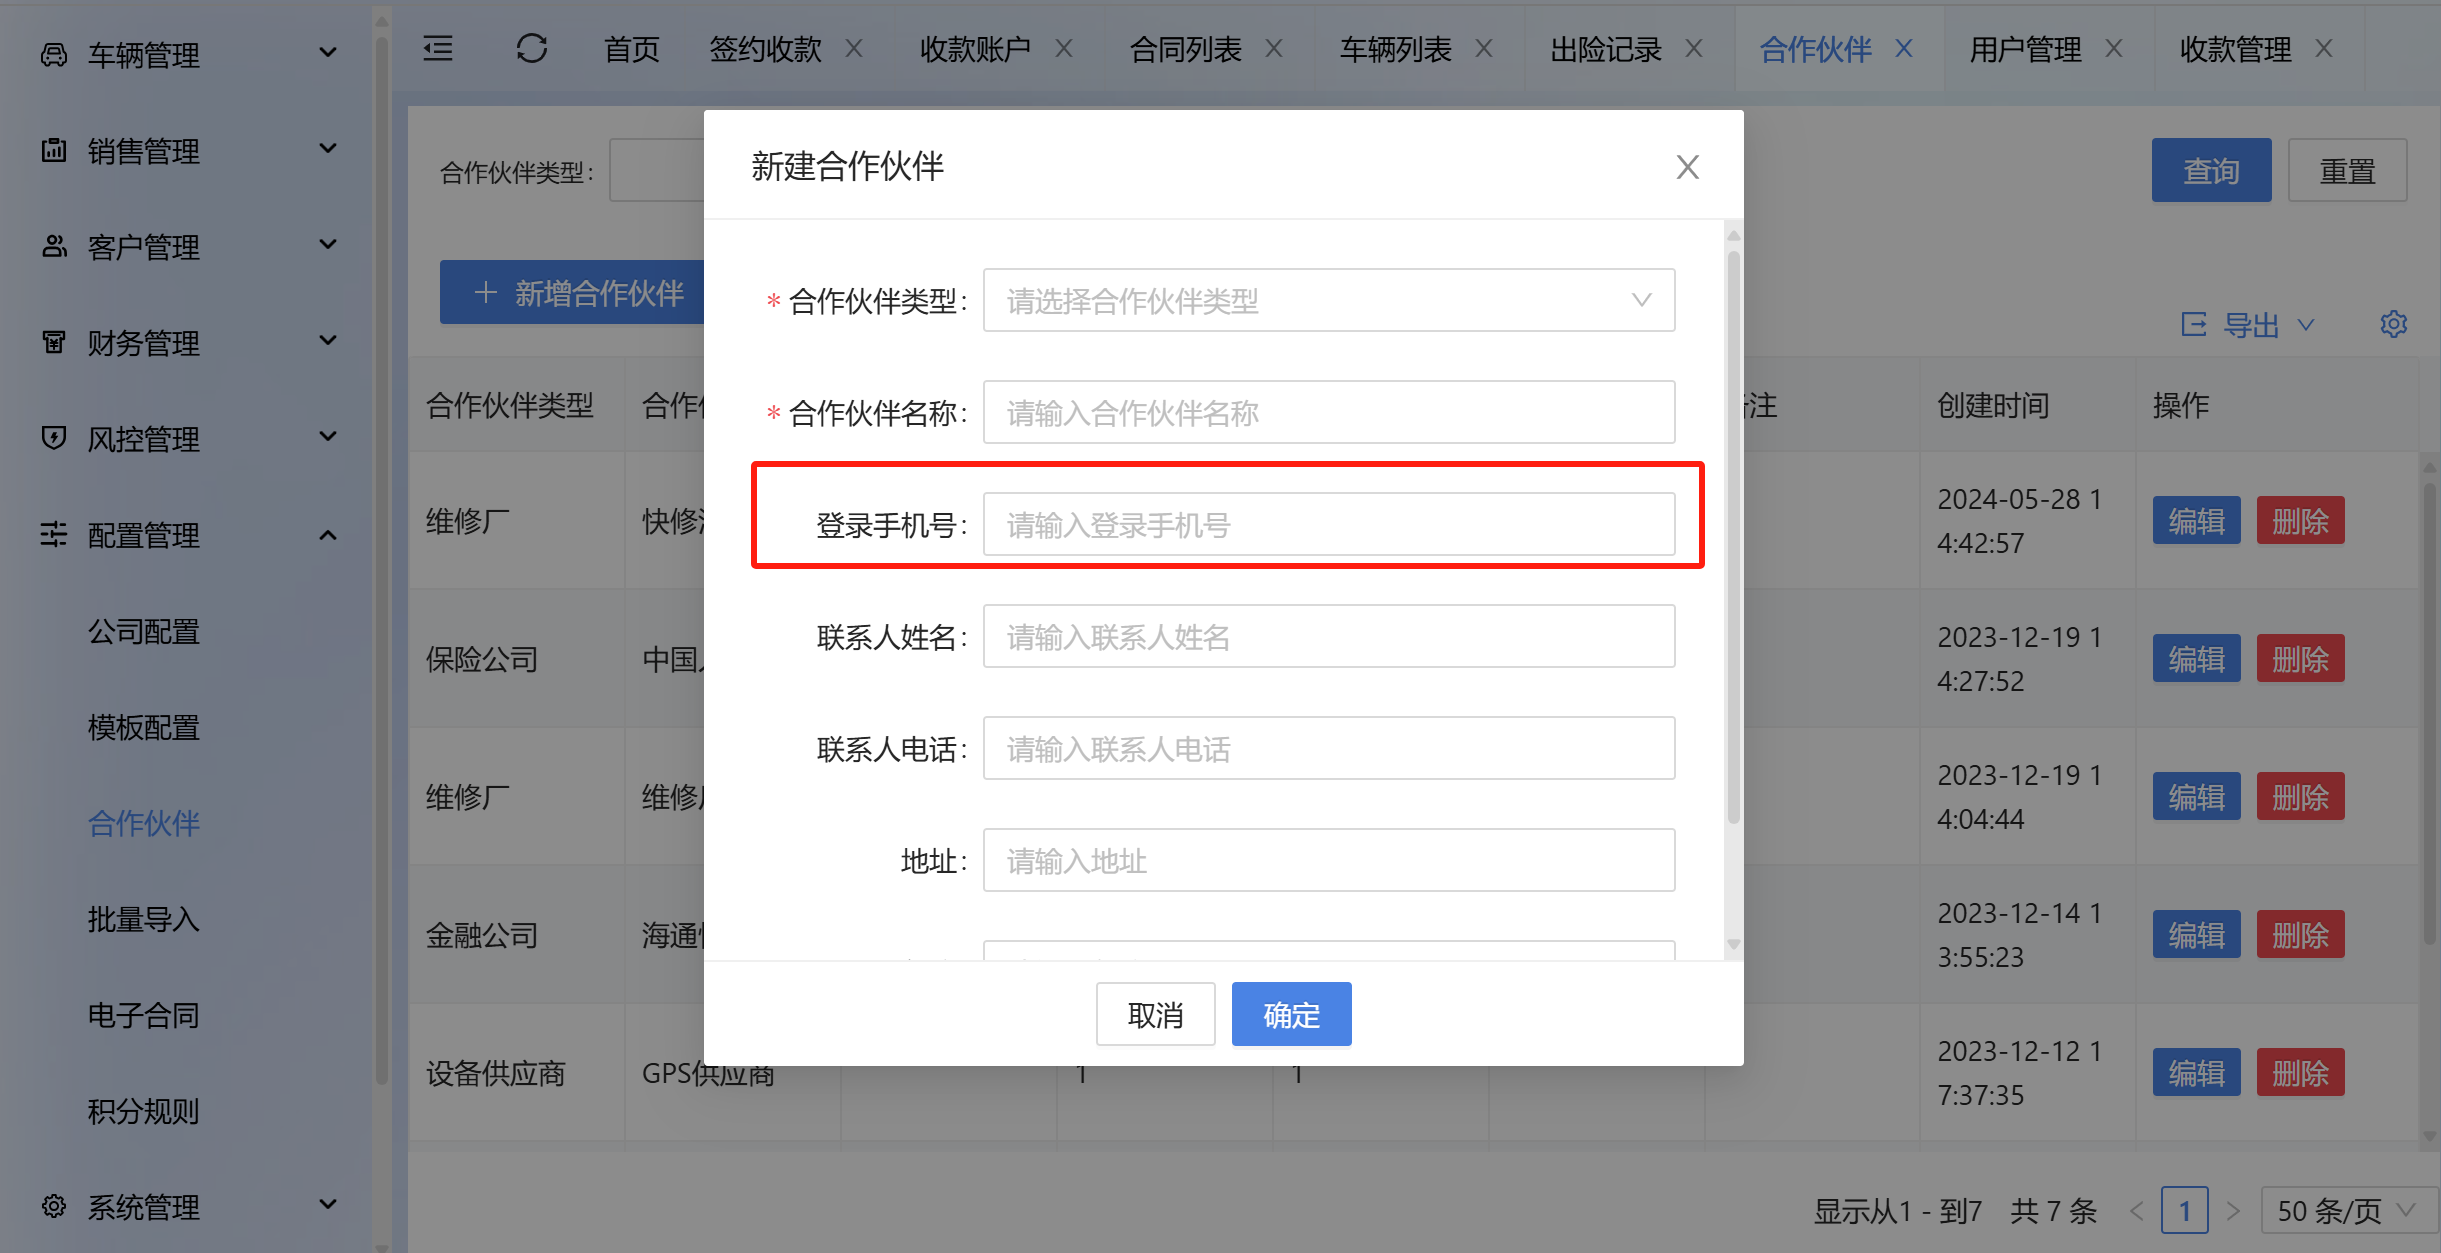This screenshot has height=1253, width=2441.
Task: Click 车辆管理 car icon in sidebar
Action: click(54, 54)
